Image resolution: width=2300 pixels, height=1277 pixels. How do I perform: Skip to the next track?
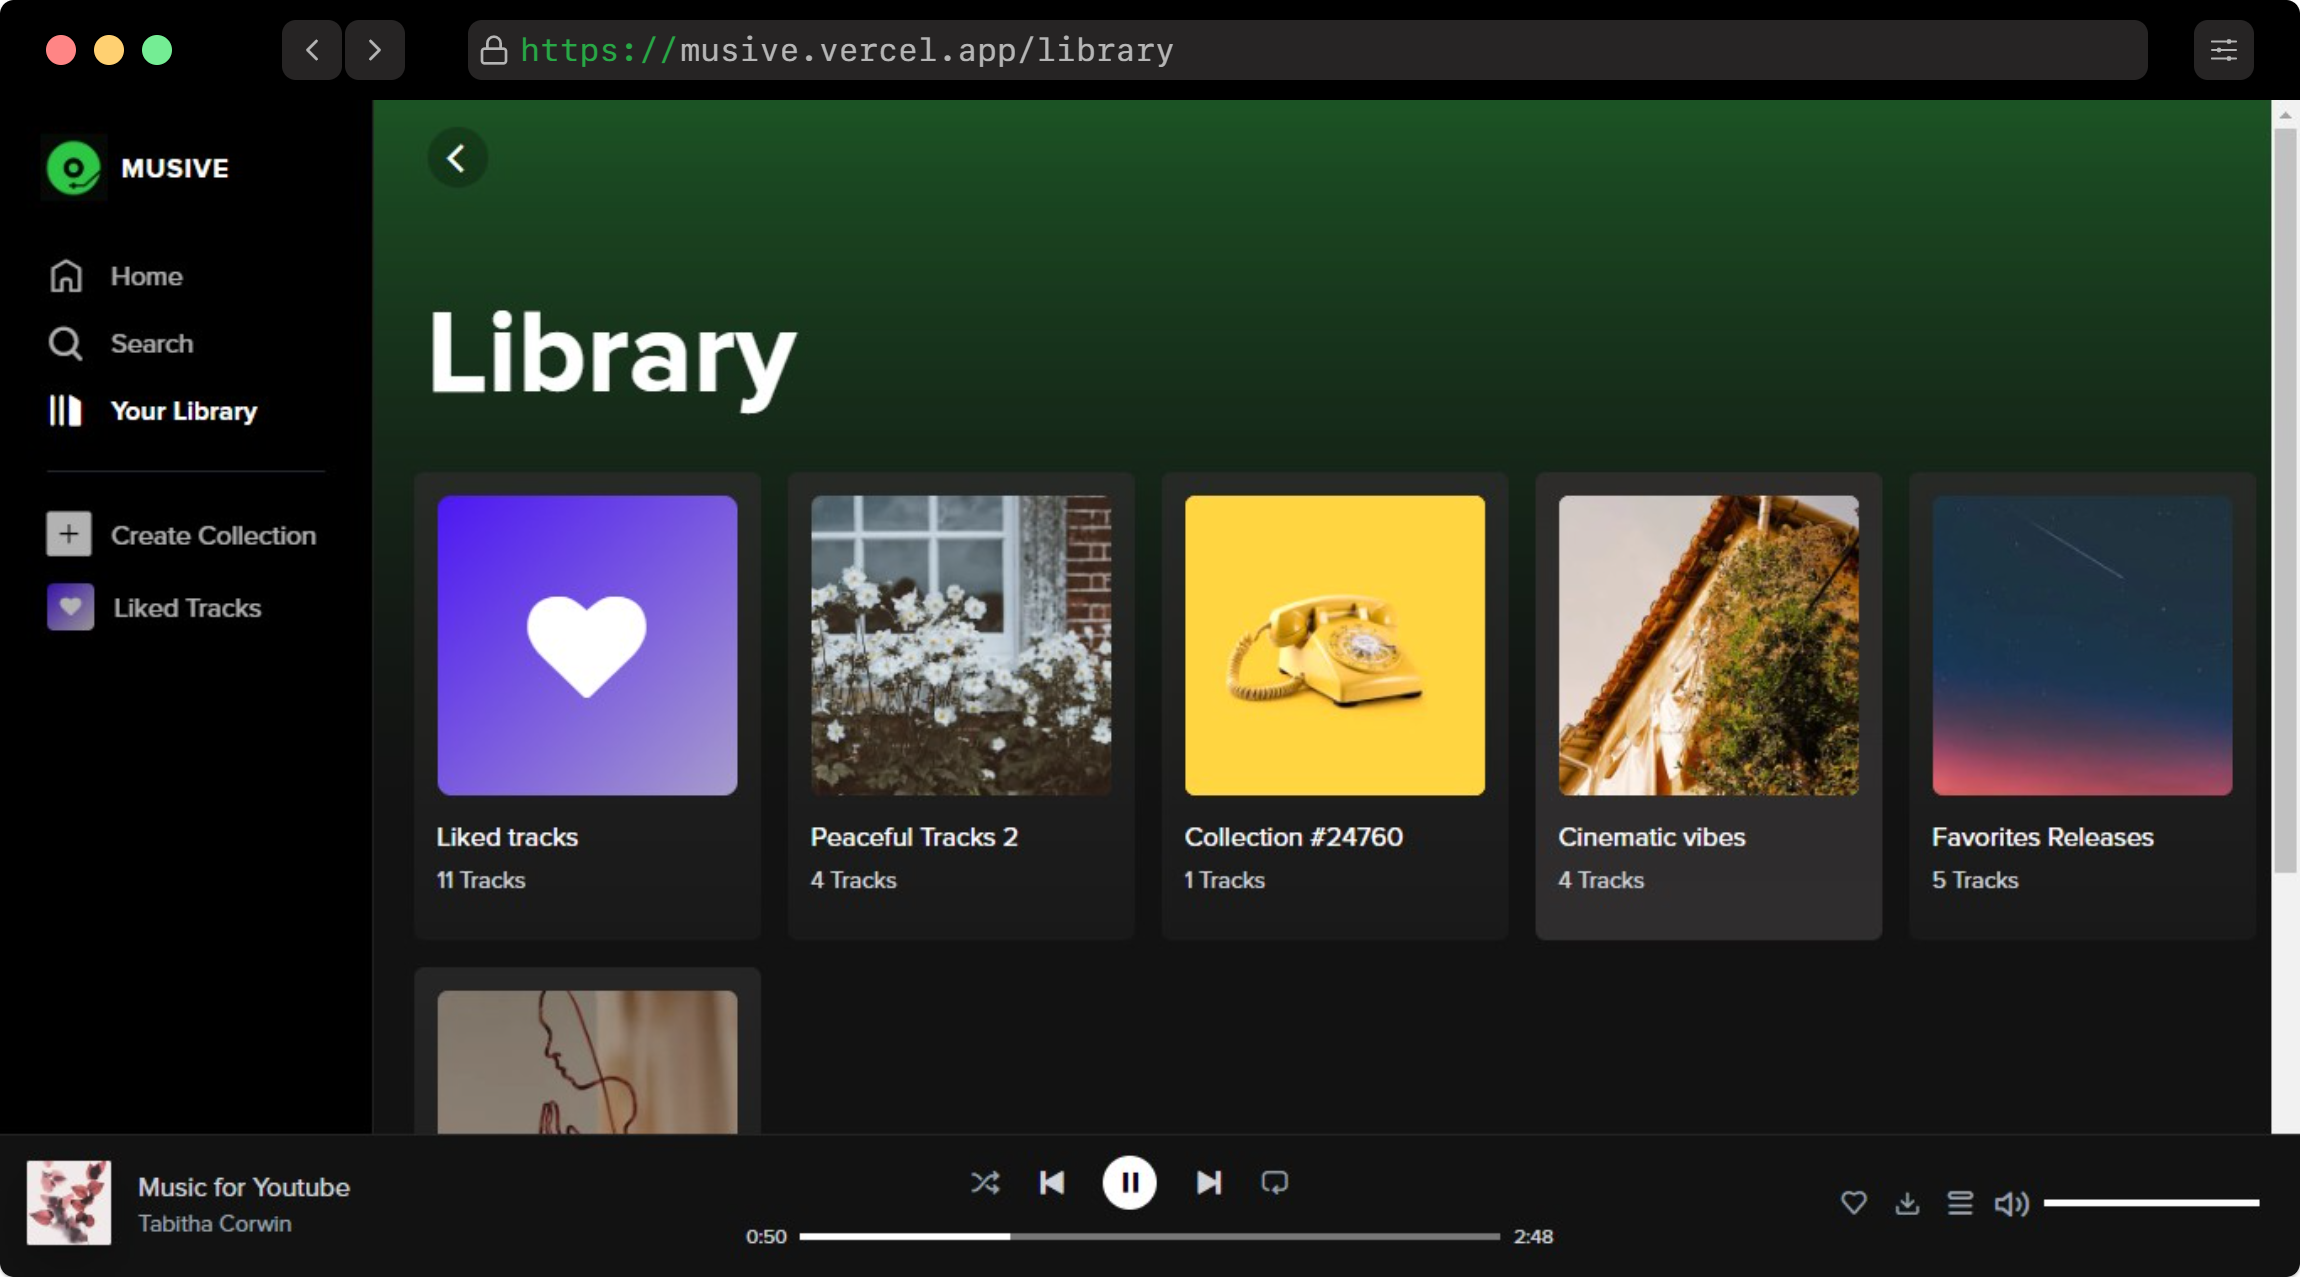(1208, 1183)
